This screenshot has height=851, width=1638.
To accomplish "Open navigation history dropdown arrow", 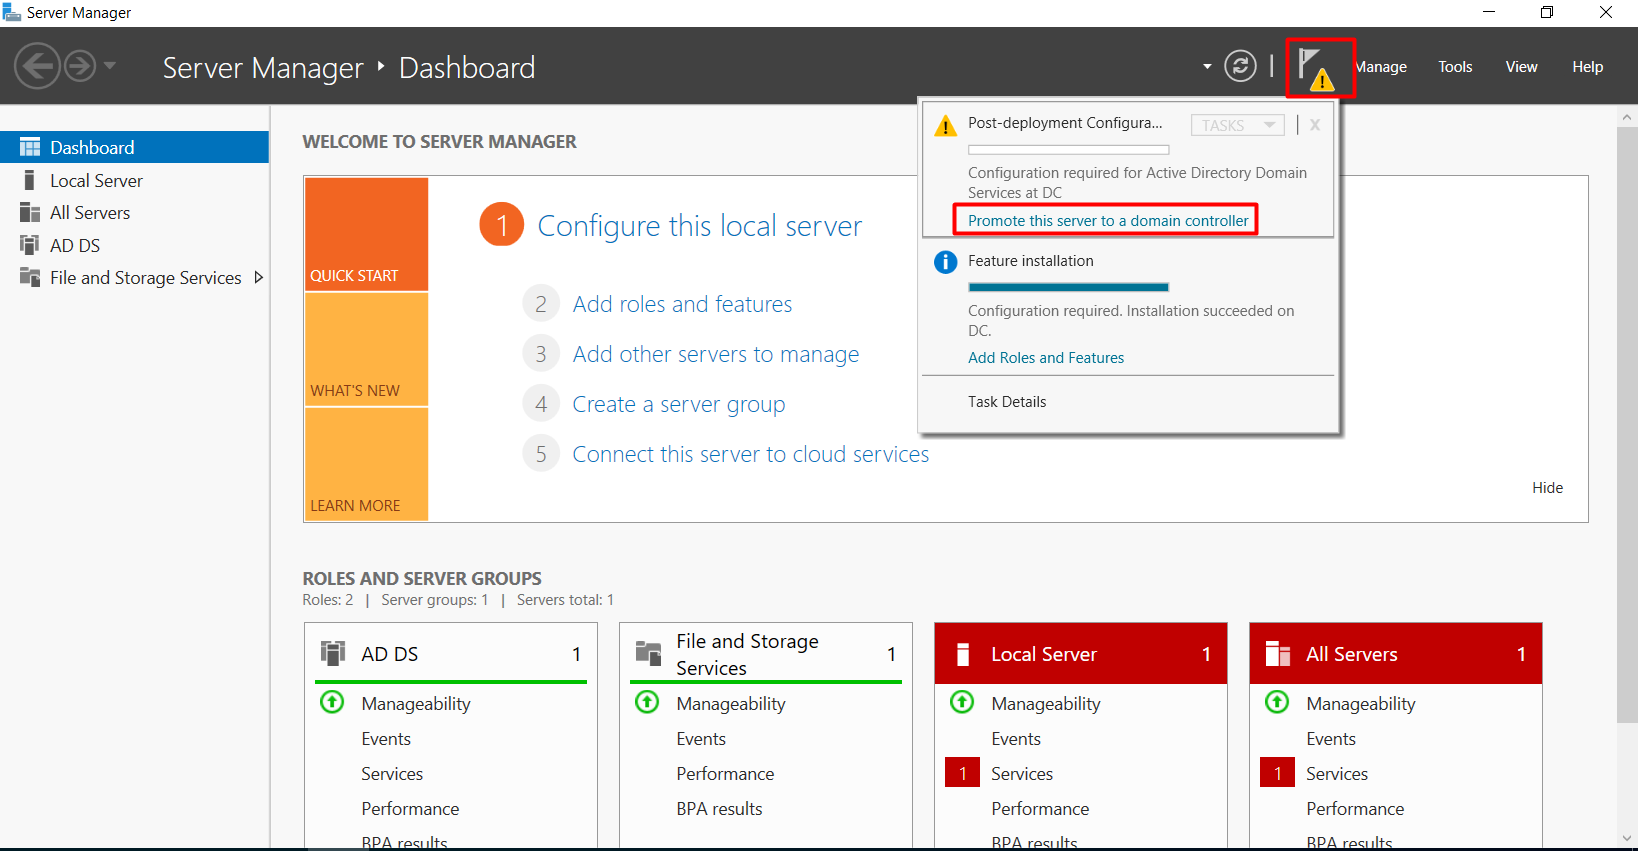I will [110, 67].
